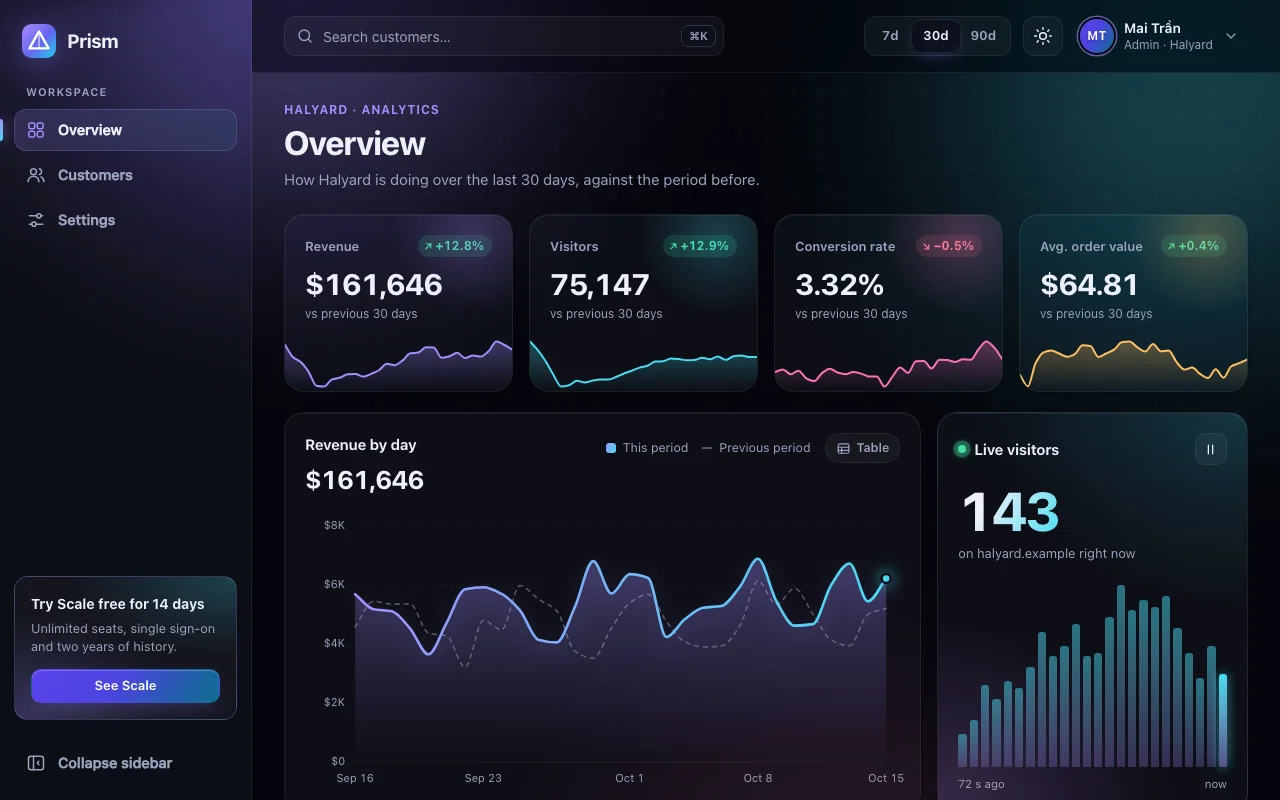Click the Settings sliders icon
This screenshot has height=800, width=1280.
pos(36,220)
